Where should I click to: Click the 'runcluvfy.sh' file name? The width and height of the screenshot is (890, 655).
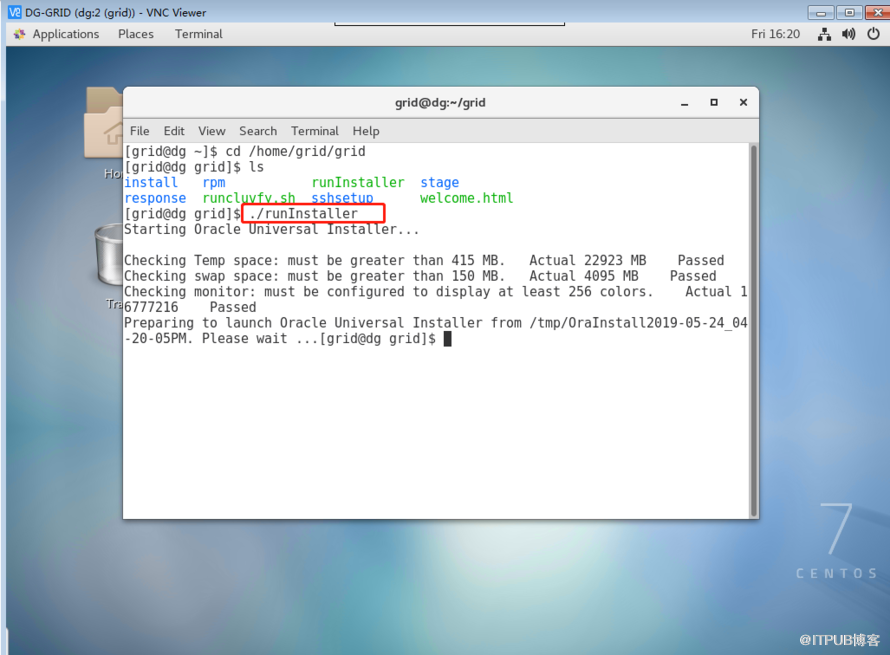click(249, 198)
